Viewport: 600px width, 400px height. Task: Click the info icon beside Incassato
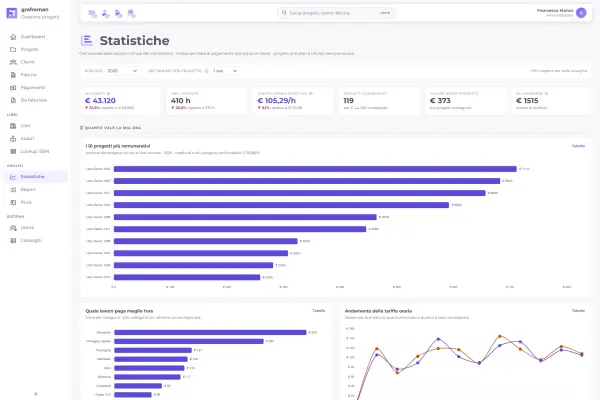coord(109,93)
